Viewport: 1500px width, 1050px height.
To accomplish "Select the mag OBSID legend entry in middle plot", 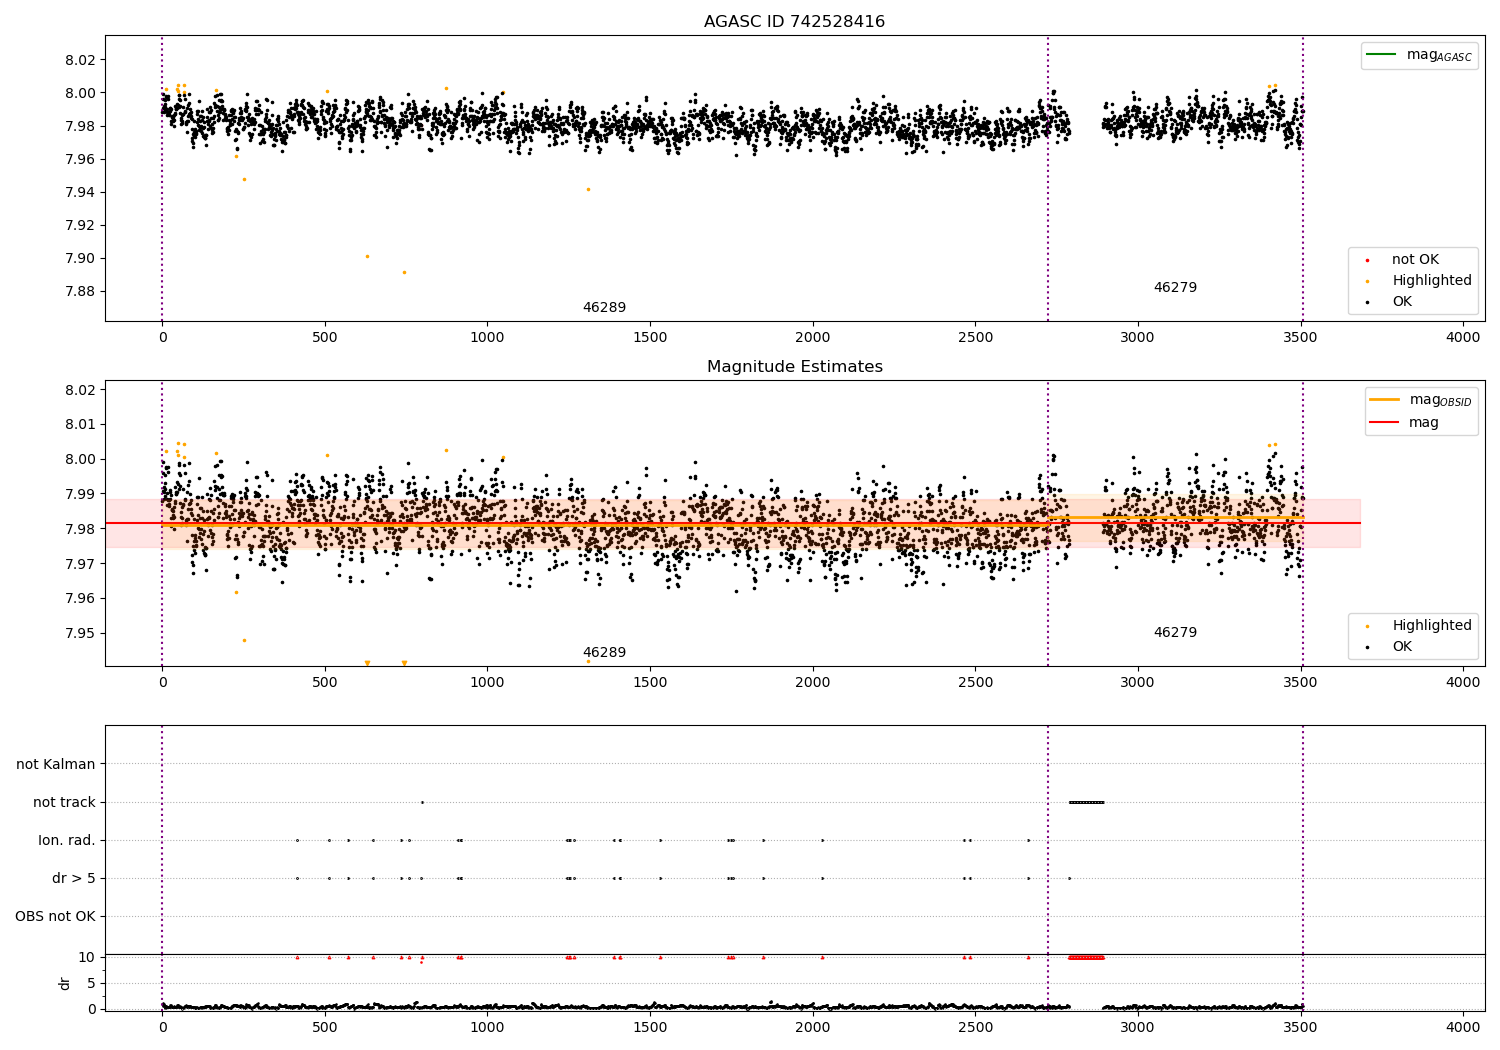I will pos(1421,400).
